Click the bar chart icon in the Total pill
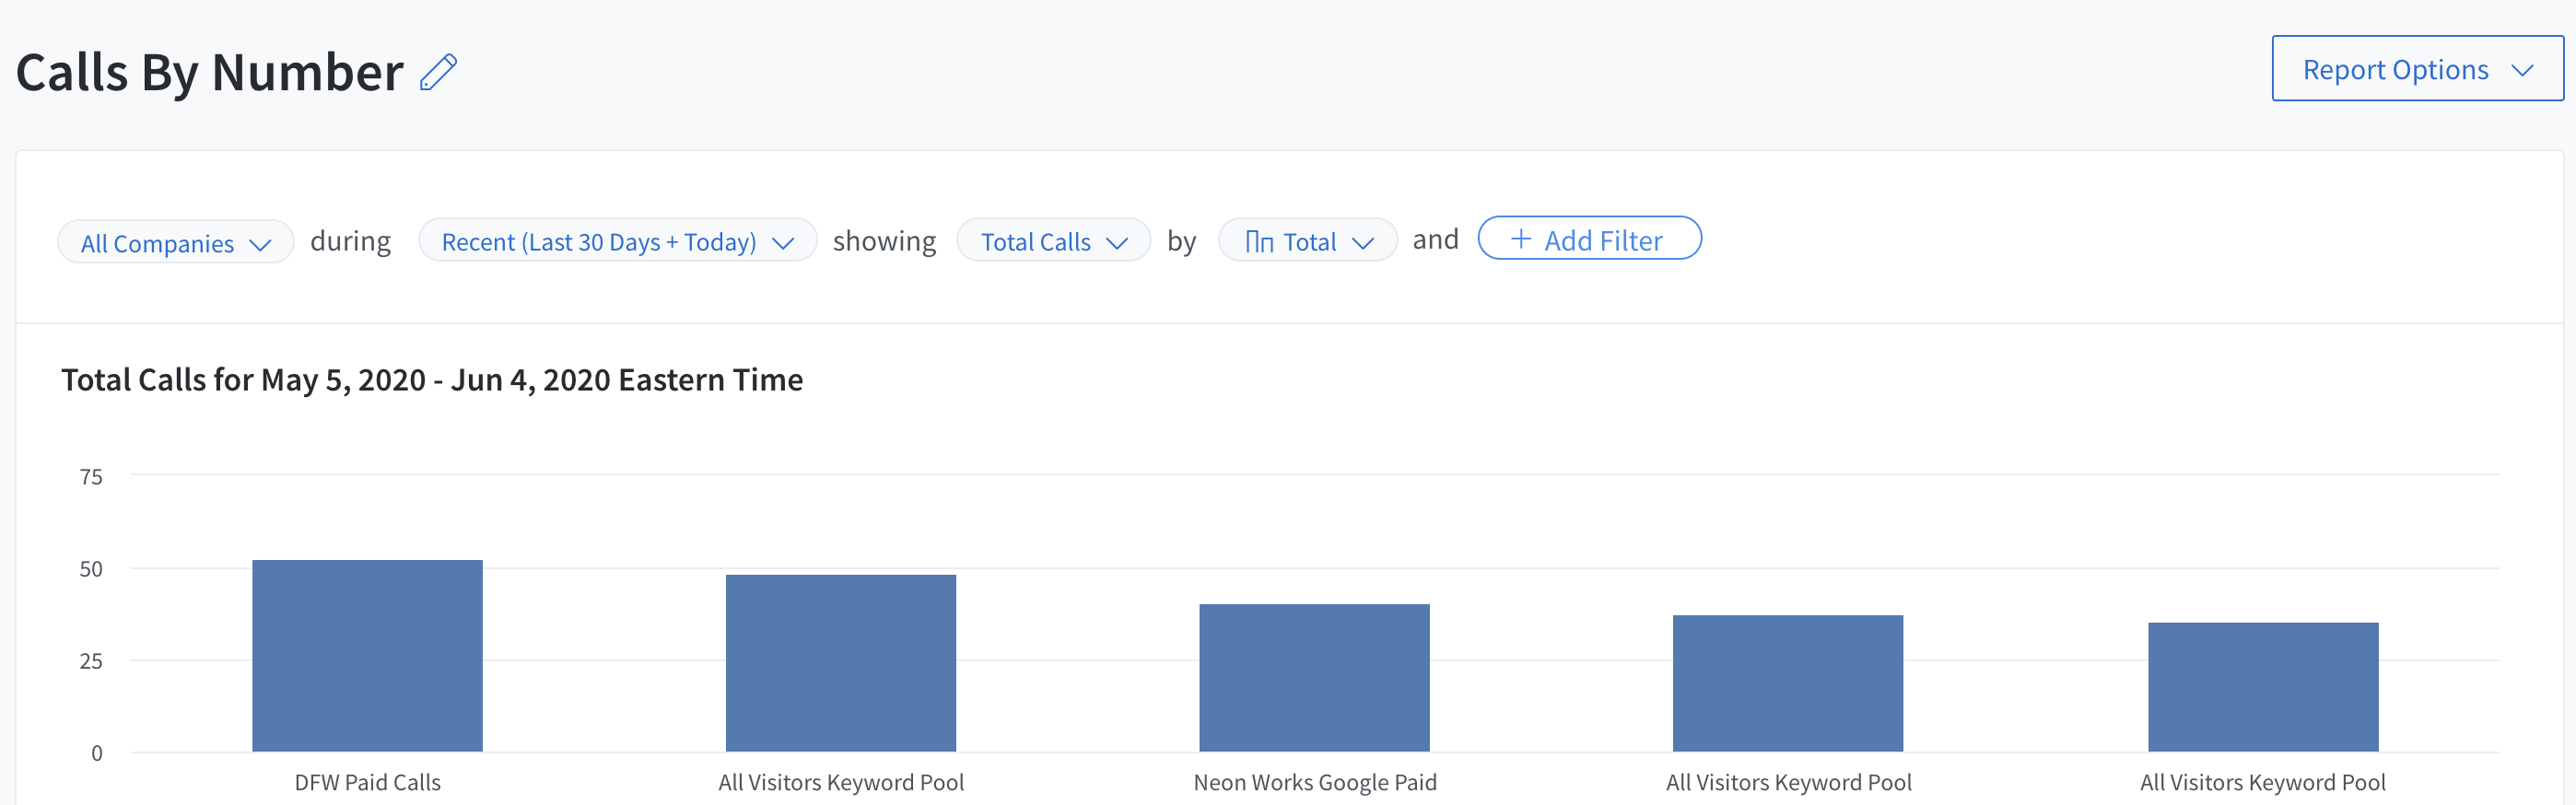 1259,242
